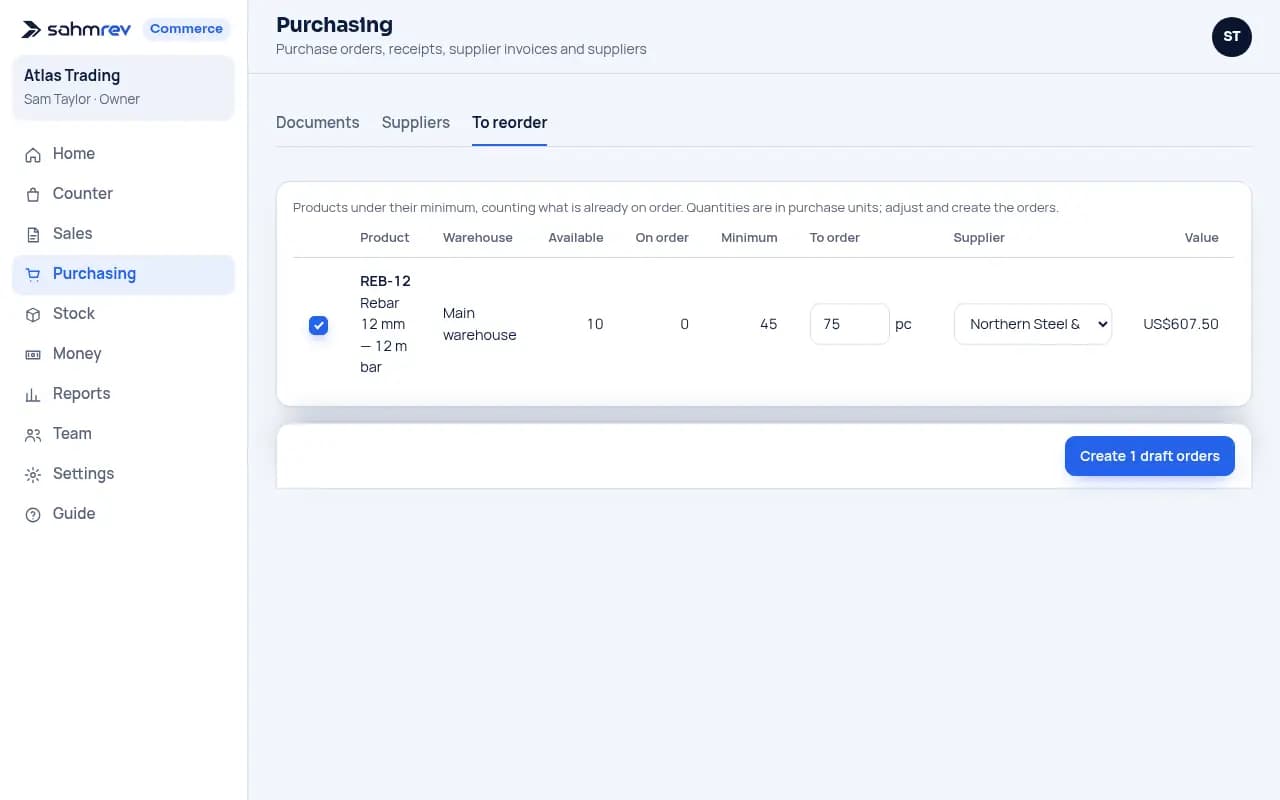Viewport: 1280px width, 800px height.
Task: Open the Northern Steel supplier dropdown
Action: pos(1033,324)
